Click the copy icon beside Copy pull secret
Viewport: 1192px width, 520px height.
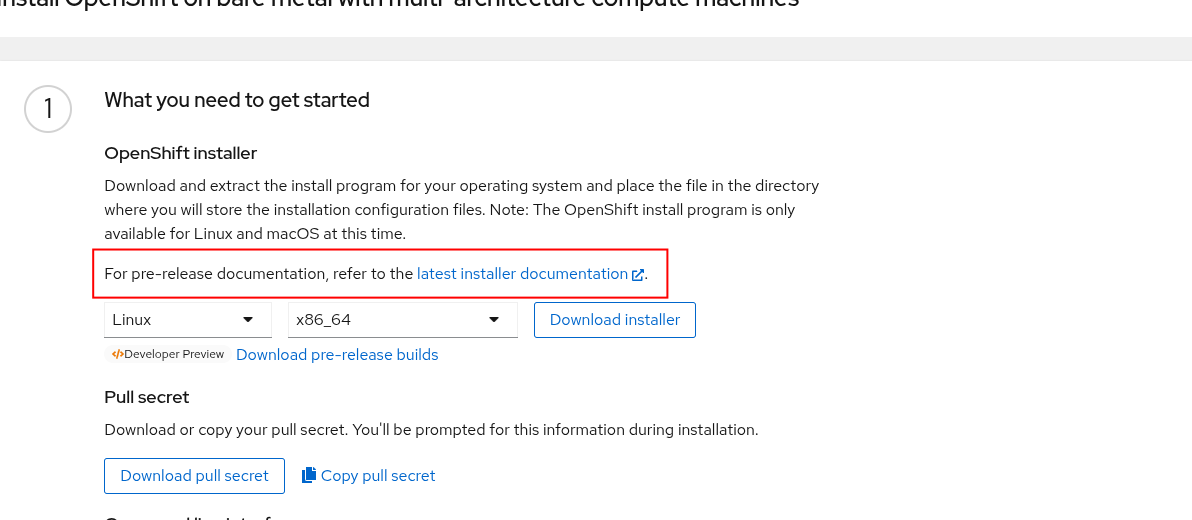click(309, 475)
